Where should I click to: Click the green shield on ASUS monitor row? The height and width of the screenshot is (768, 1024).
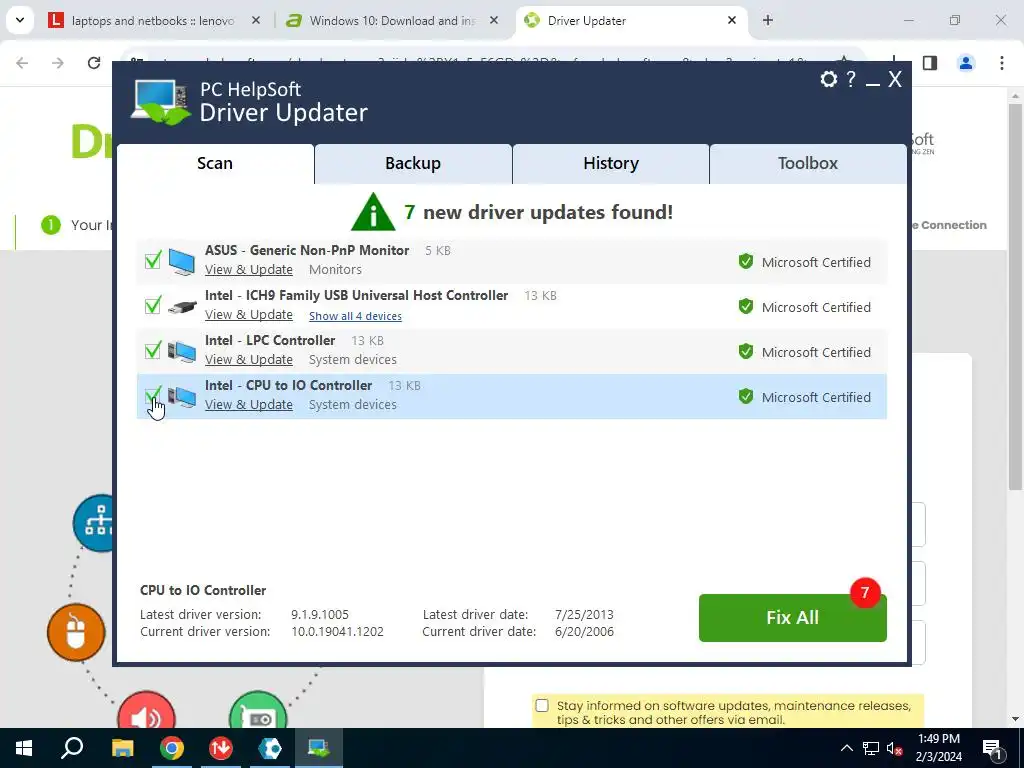746,261
